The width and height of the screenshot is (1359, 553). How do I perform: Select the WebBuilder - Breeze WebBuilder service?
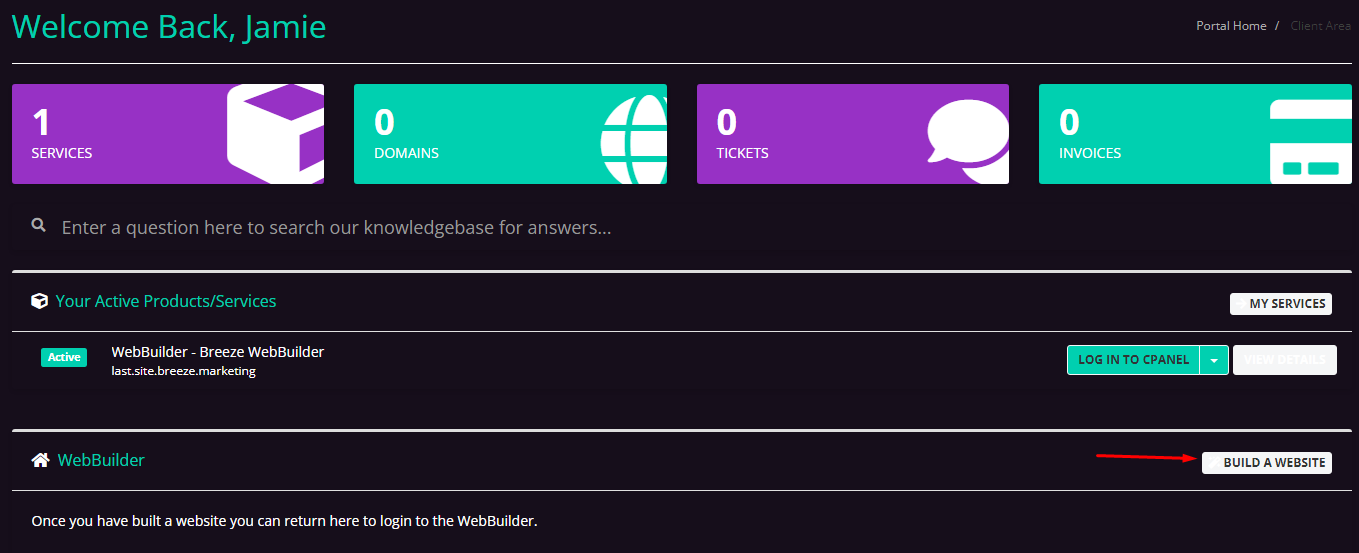pos(217,352)
